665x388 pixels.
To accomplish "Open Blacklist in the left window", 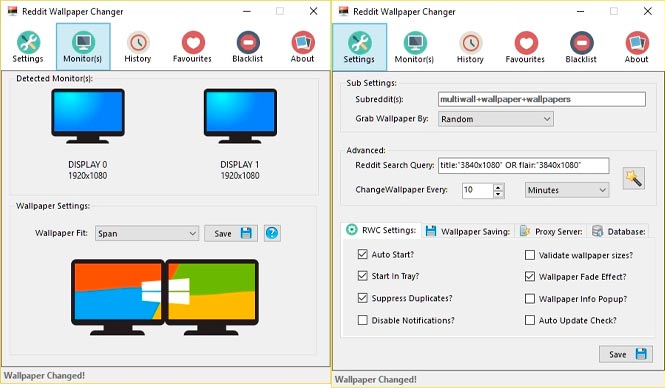I will (x=248, y=47).
